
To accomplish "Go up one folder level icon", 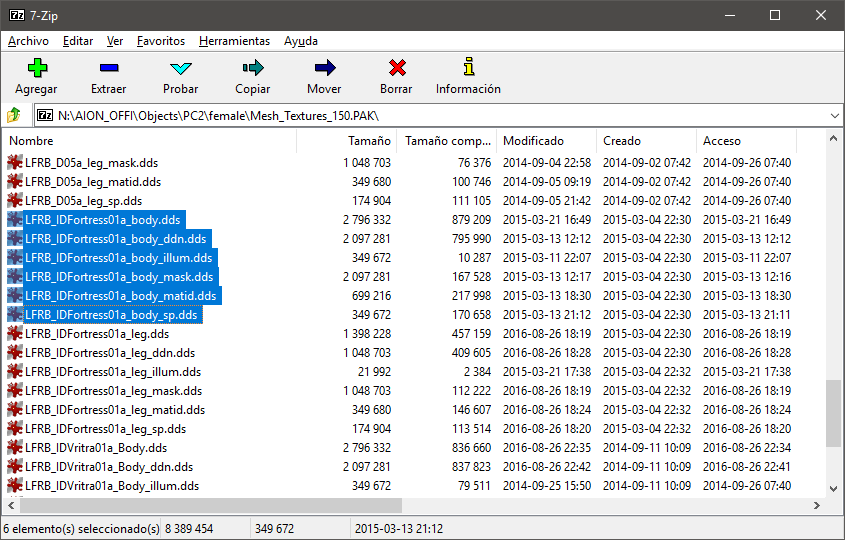I will [x=15, y=115].
